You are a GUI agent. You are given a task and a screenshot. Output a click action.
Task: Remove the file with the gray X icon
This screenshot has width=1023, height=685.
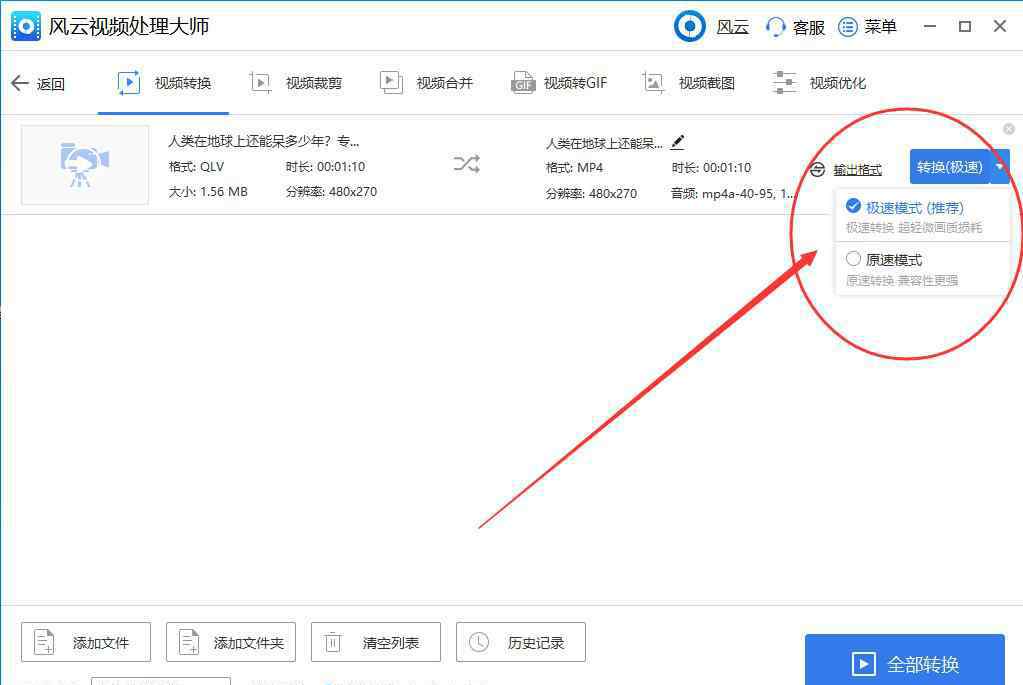[1009, 129]
